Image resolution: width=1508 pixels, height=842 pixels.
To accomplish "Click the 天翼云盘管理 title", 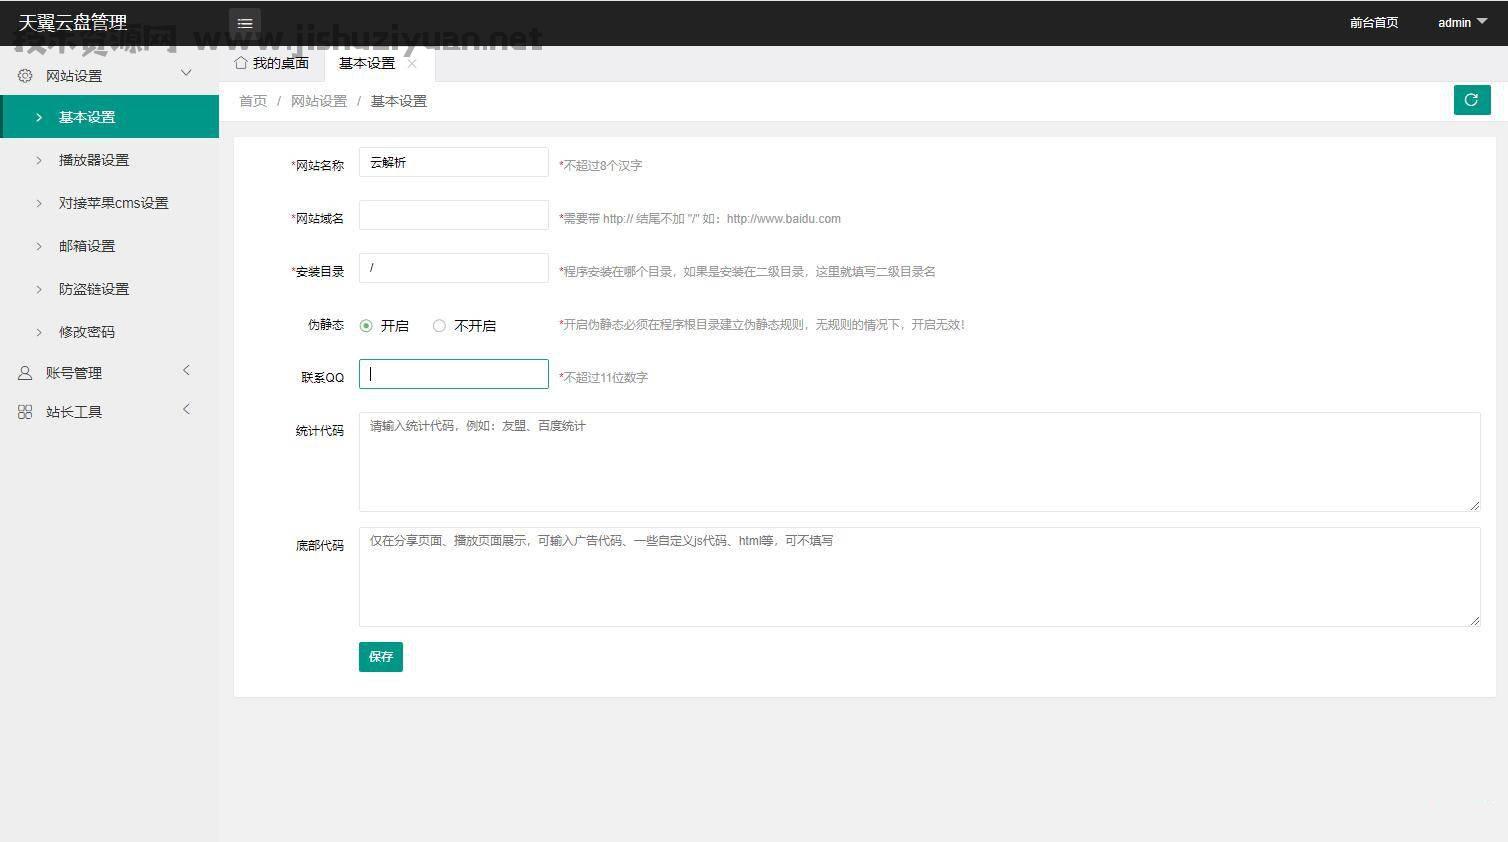I will pyautogui.click(x=73, y=23).
